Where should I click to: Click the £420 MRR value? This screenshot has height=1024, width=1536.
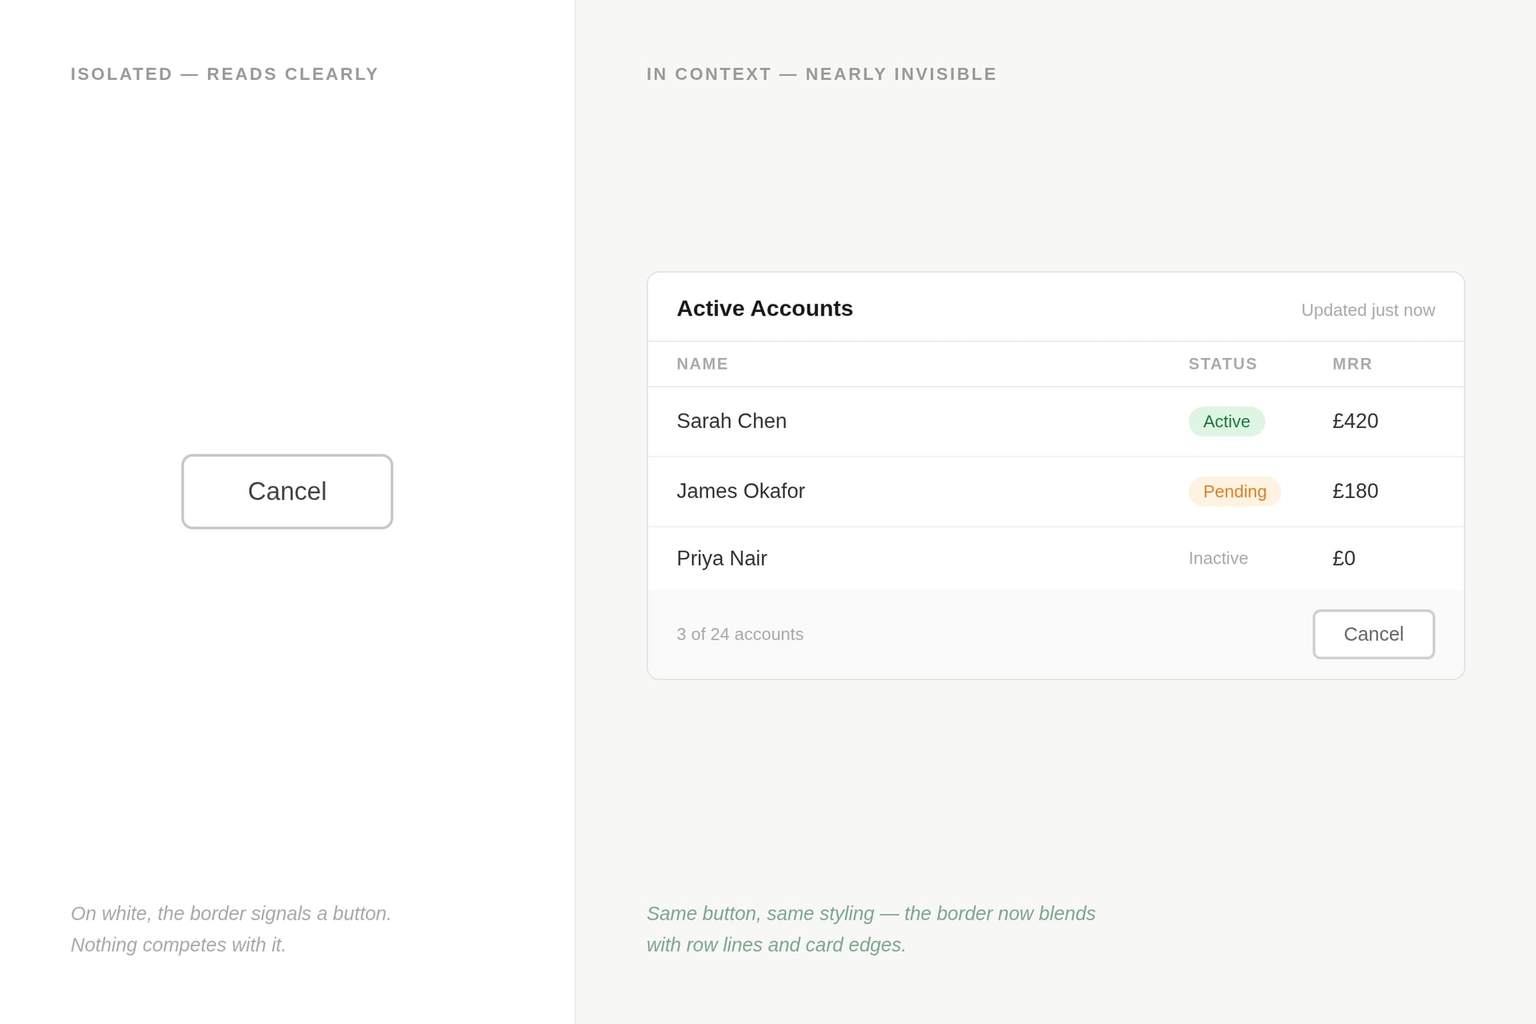pyautogui.click(x=1355, y=421)
